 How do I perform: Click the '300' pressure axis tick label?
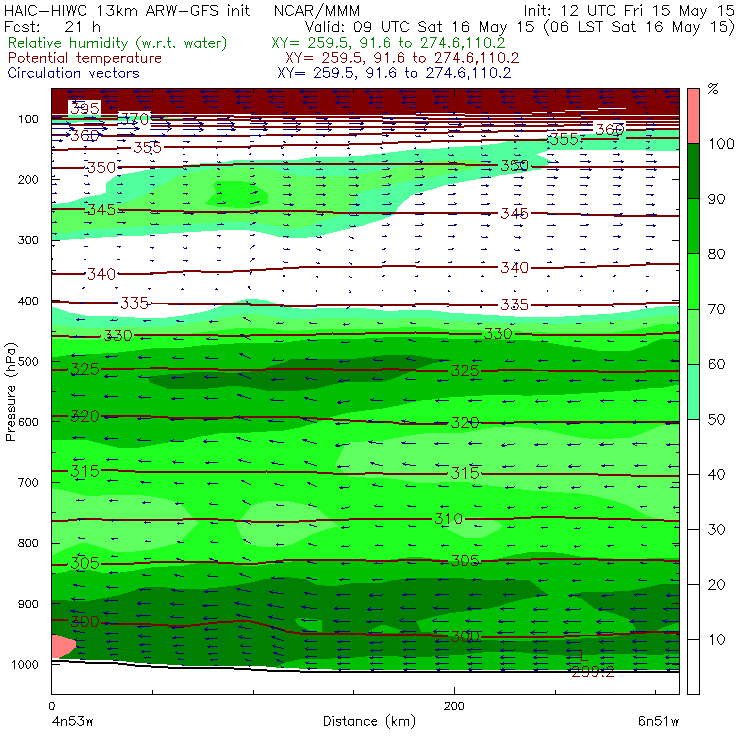pos(28,240)
